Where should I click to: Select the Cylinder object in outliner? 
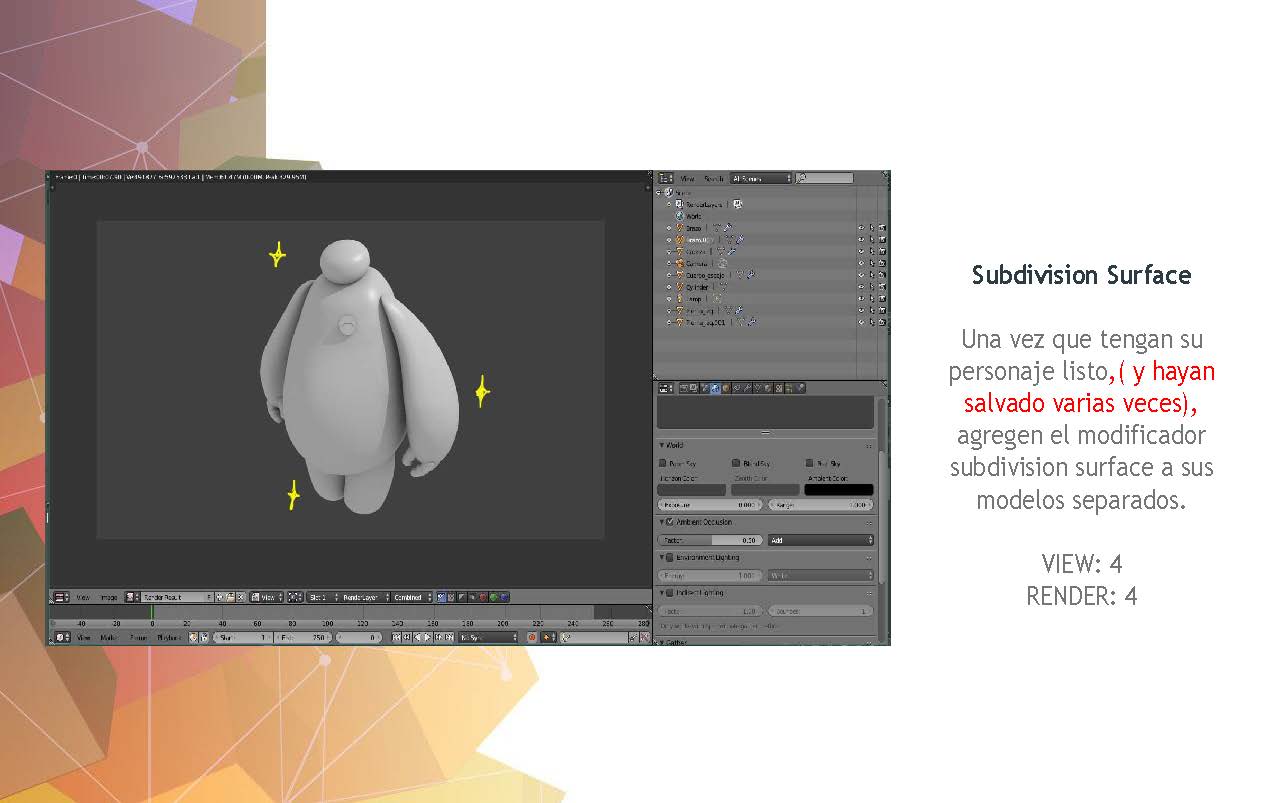tap(698, 287)
